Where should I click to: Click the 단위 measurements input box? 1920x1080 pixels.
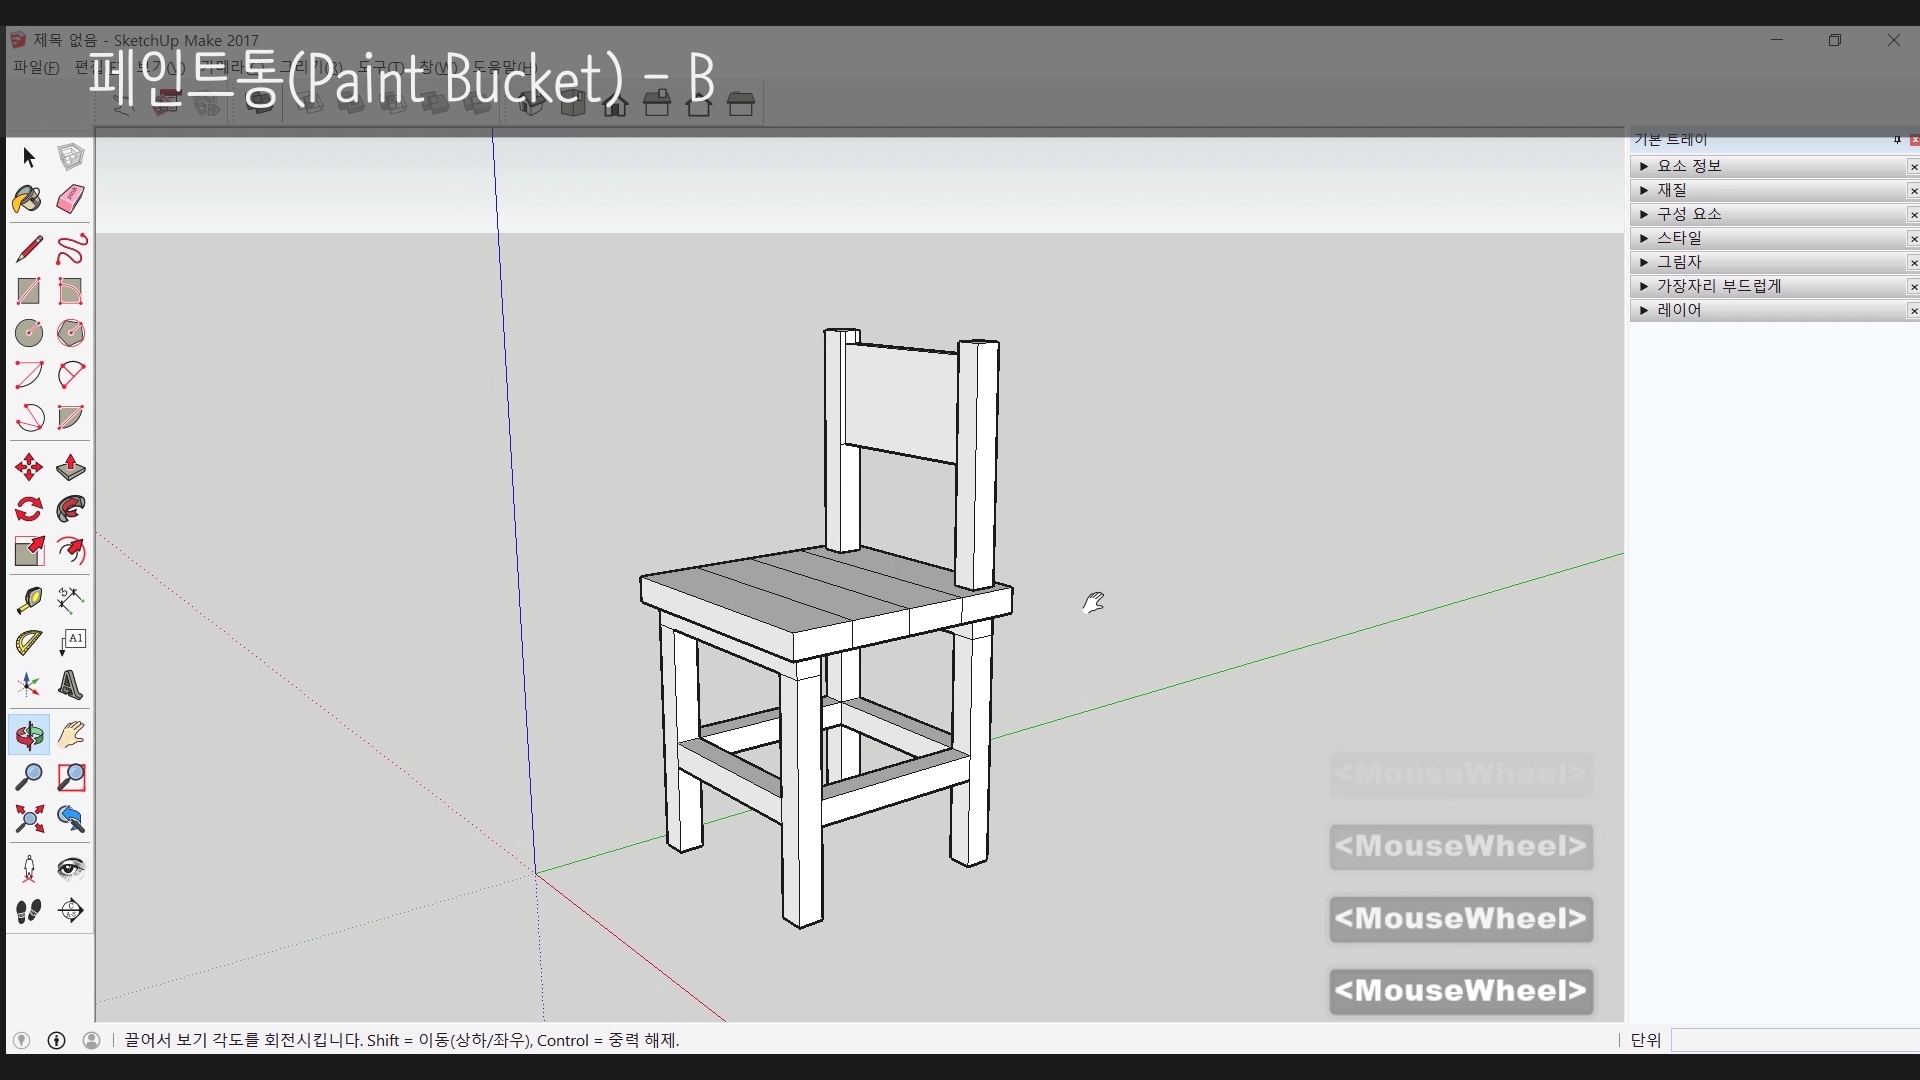tap(1795, 1040)
